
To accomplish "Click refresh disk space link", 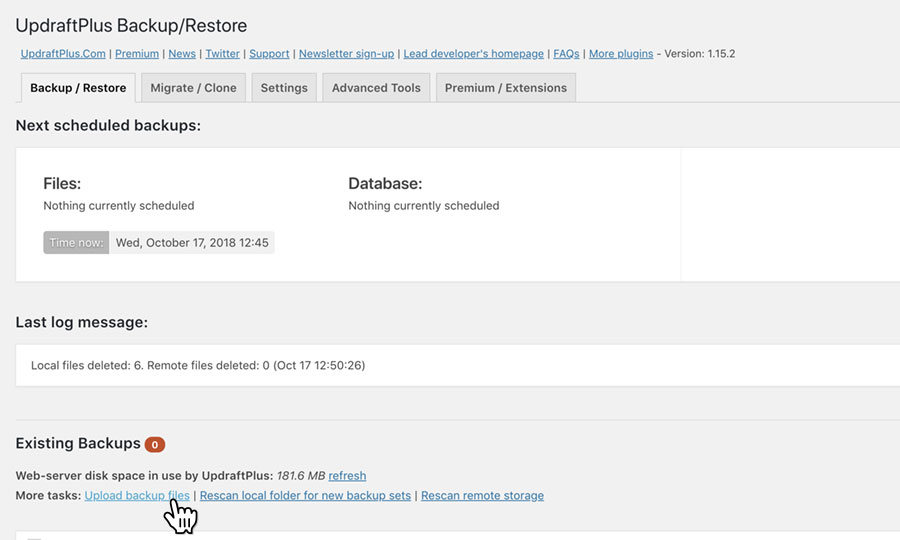I will coord(347,476).
